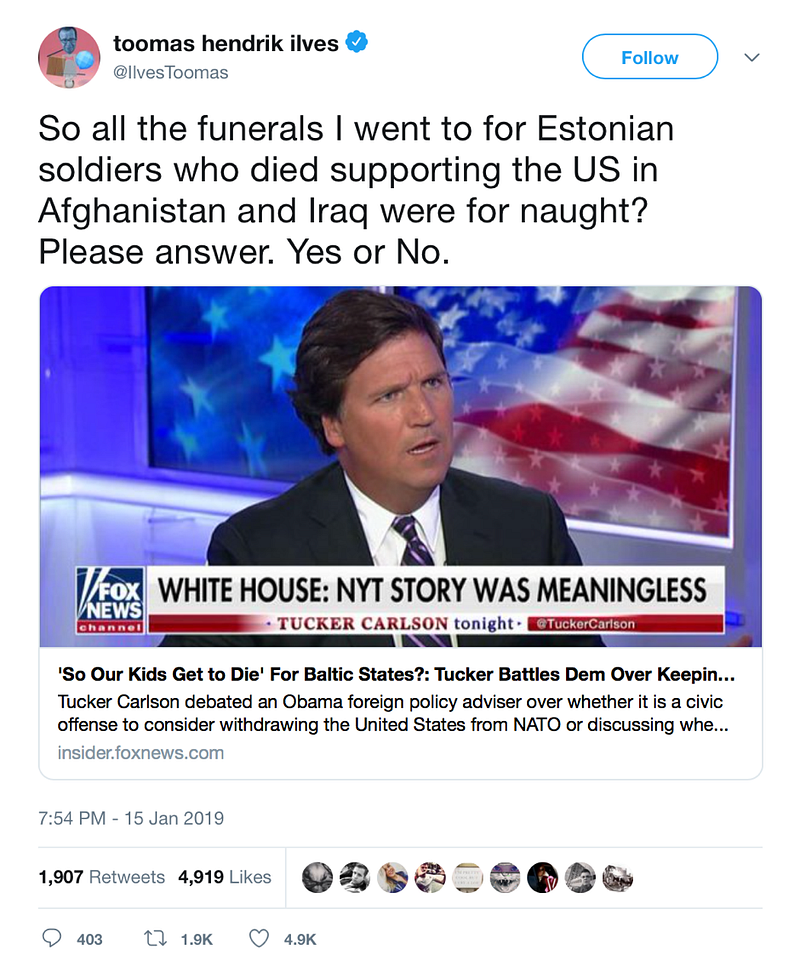Click the last liker avatar in the row

point(617,876)
